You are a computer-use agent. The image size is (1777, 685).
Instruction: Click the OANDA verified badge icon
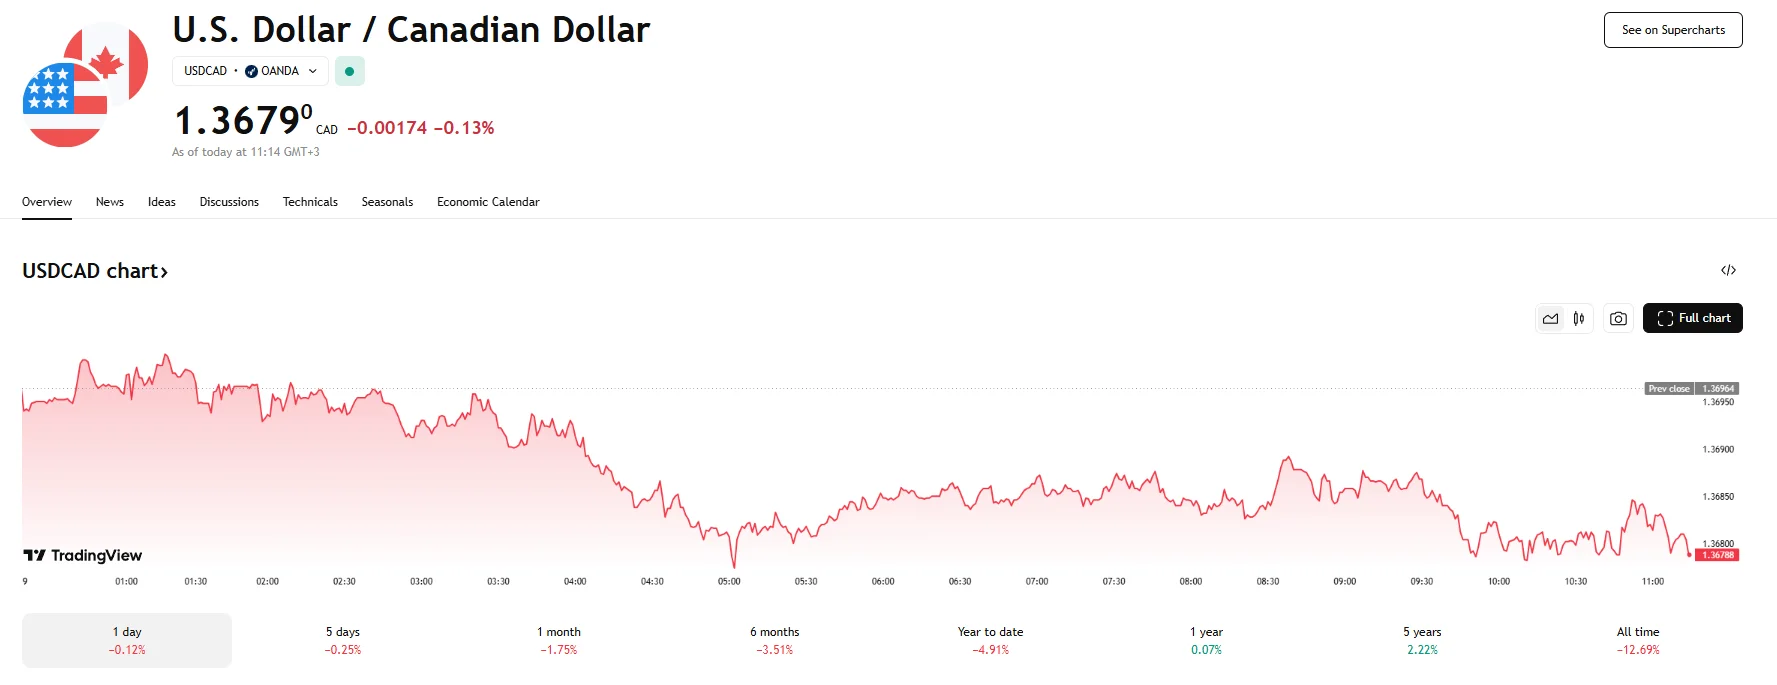(251, 71)
